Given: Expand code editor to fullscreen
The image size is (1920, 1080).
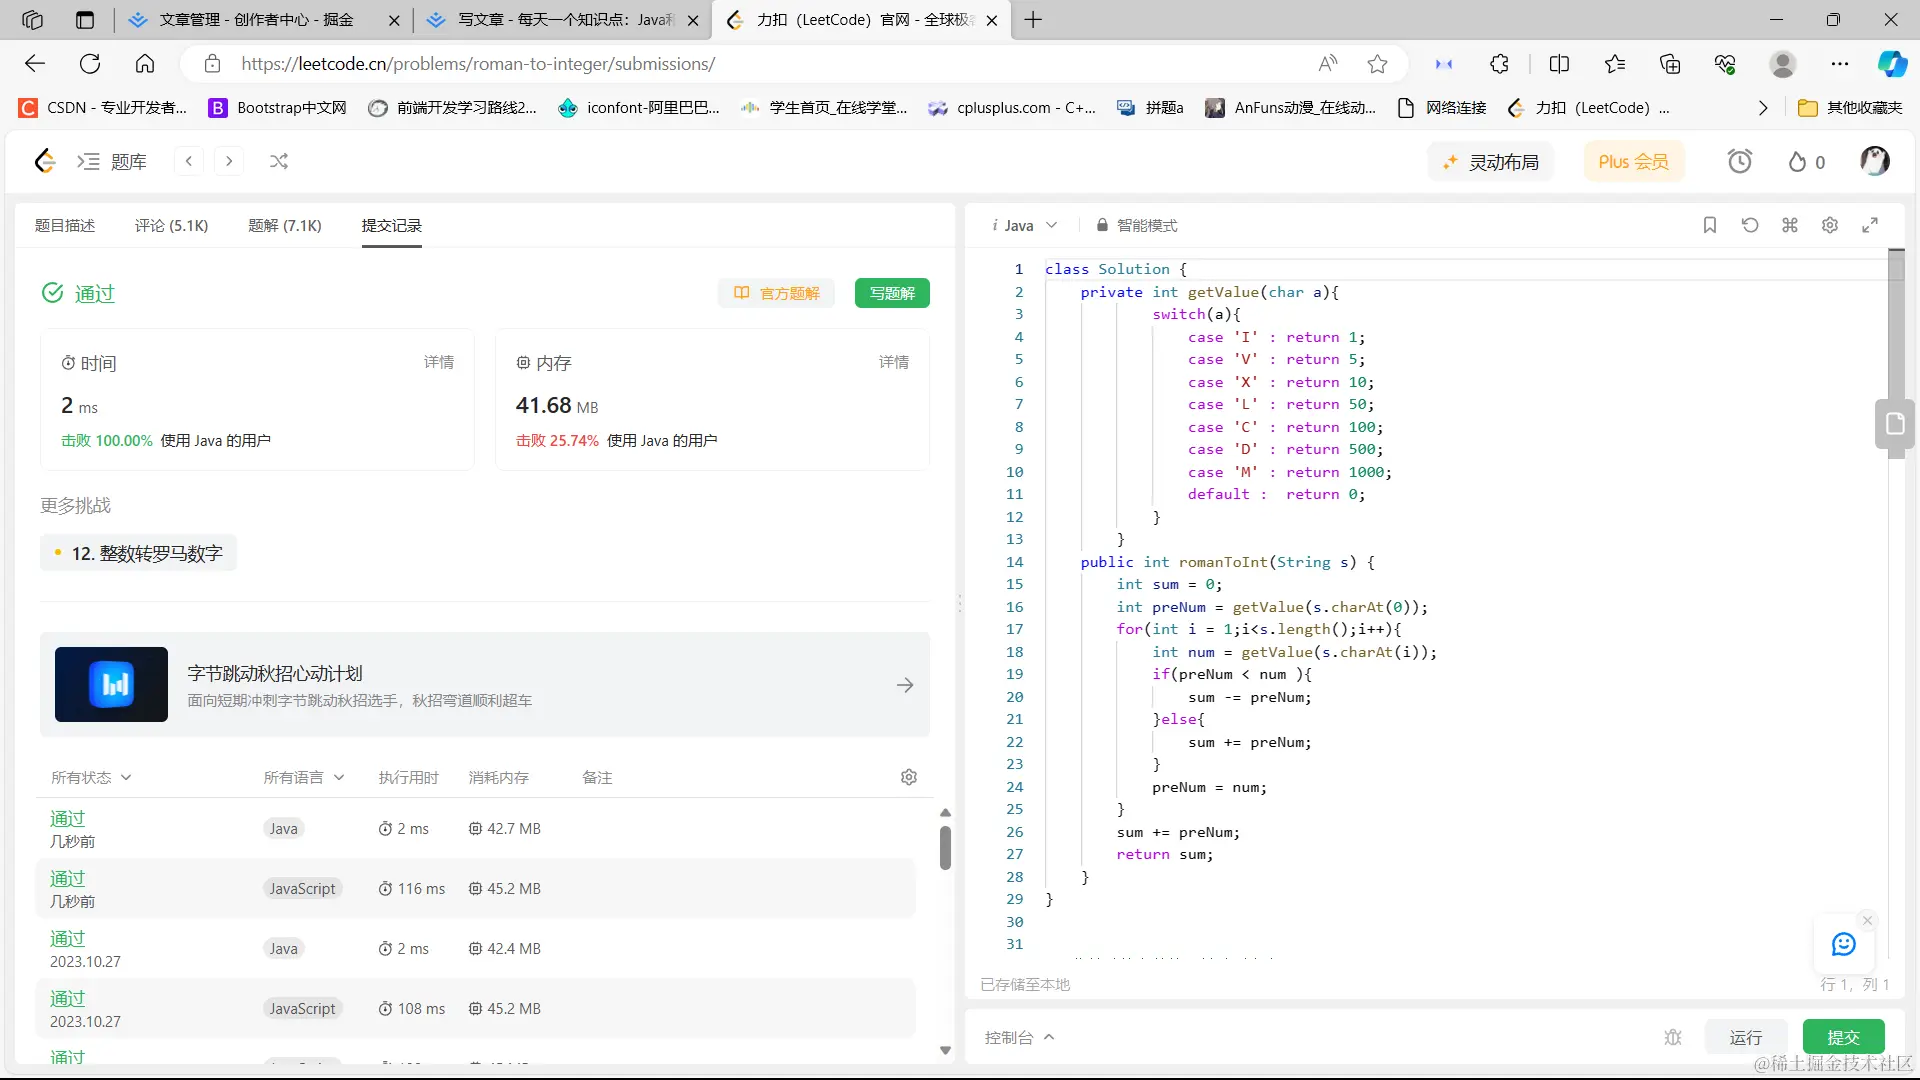Looking at the screenshot, I should tap(1870, 225).
